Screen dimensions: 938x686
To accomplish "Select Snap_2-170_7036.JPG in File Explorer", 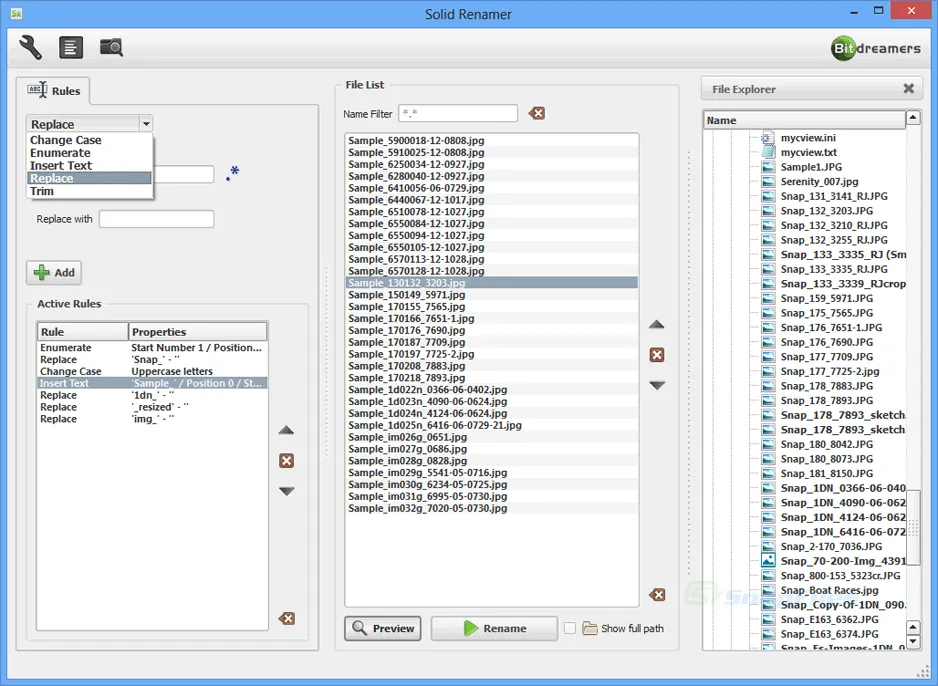I will [x=831, y=547].
